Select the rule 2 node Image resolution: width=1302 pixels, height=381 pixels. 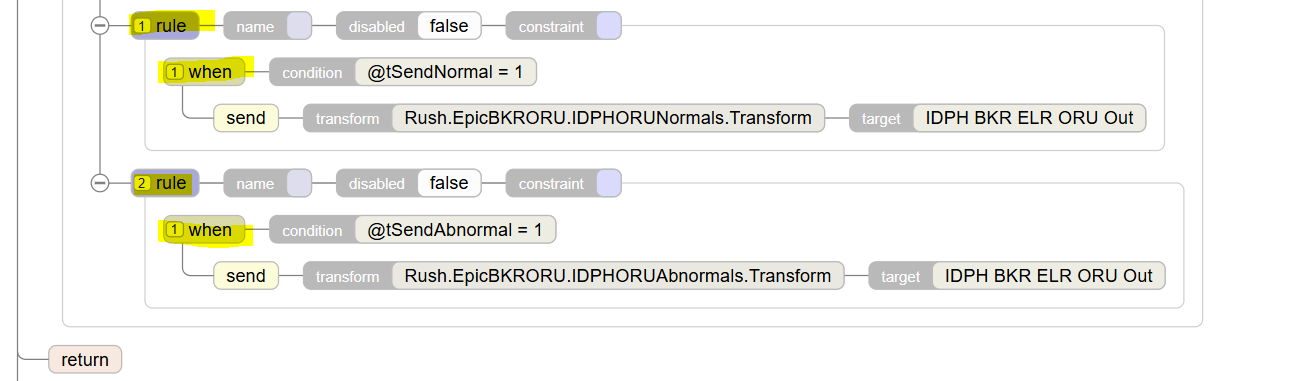[166, 183]
